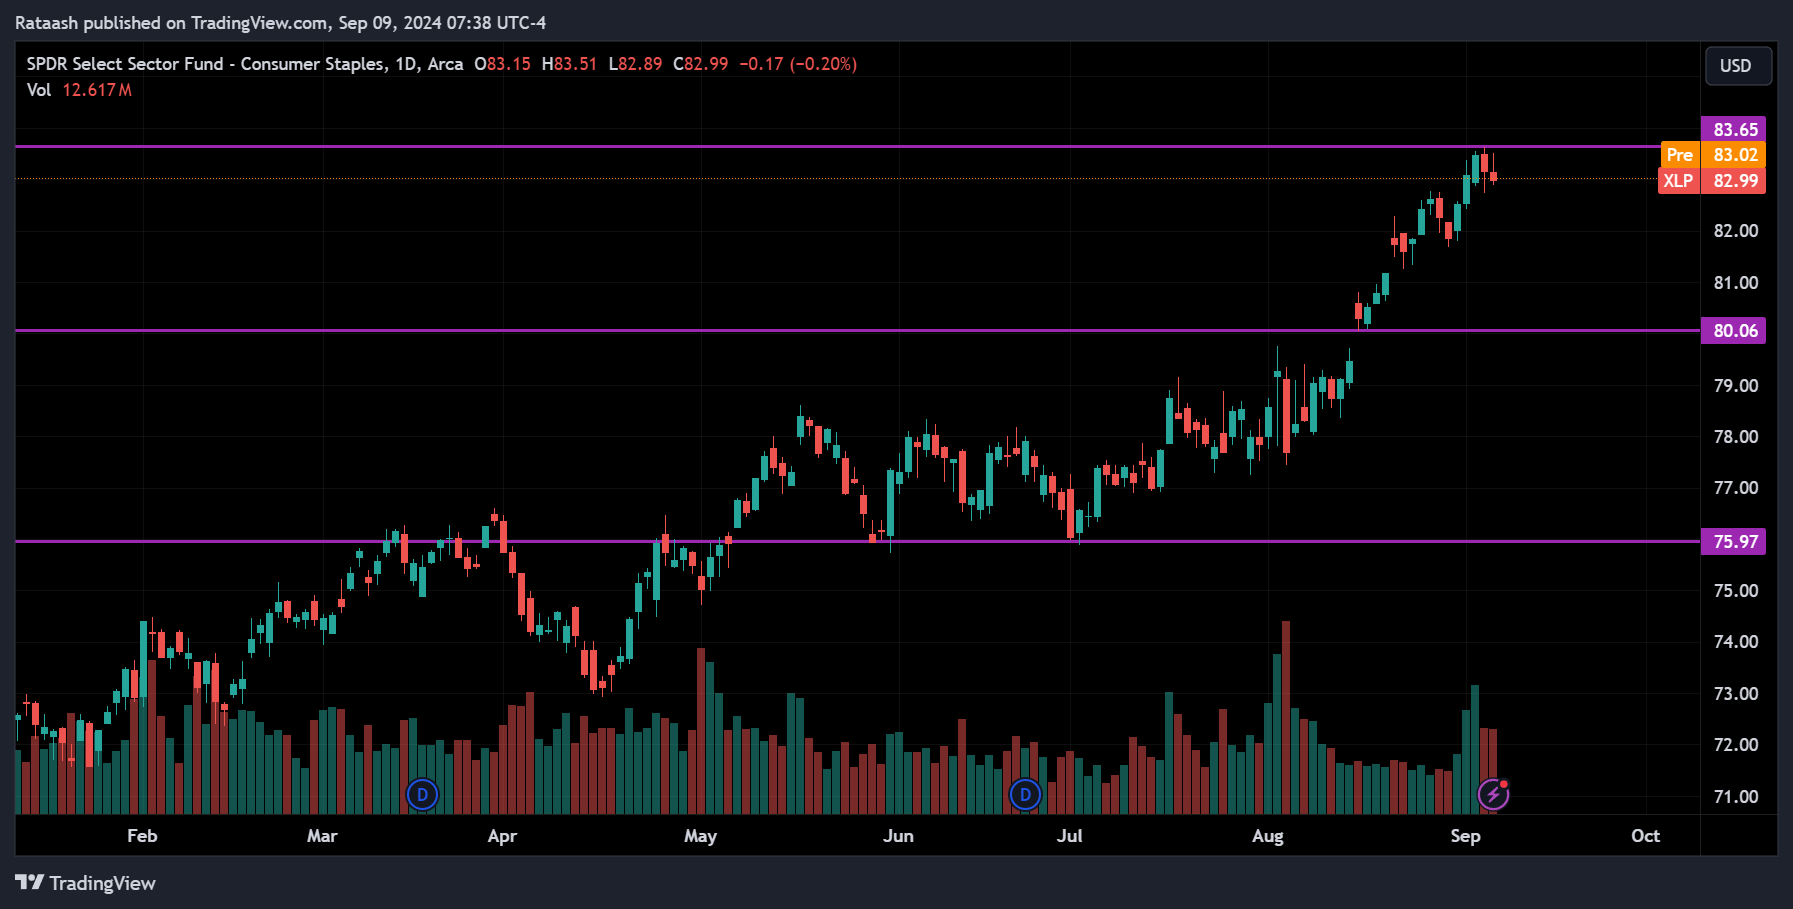
Task: Click the dividend D marker near July
Action: point(1025,795)
